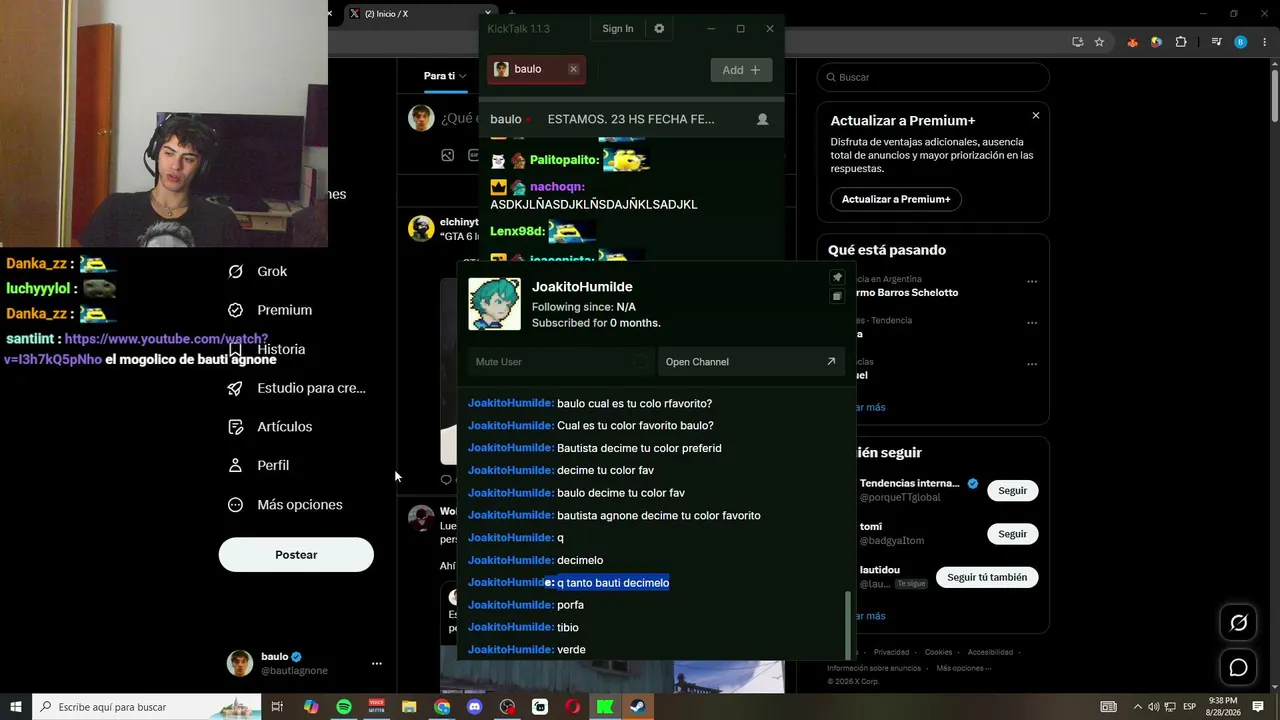Open Chrome profile B avatar
The width and height of the screenshot is (1280, 720).
coord(1241,42)
